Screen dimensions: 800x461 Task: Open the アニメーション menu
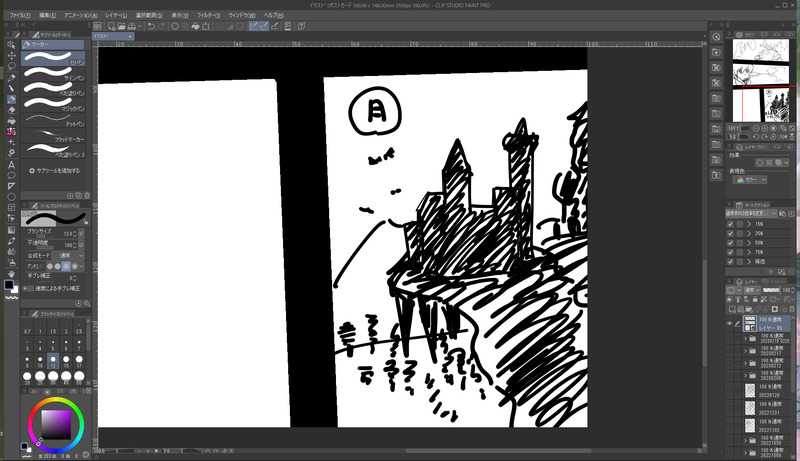click(x=81, y=15)
